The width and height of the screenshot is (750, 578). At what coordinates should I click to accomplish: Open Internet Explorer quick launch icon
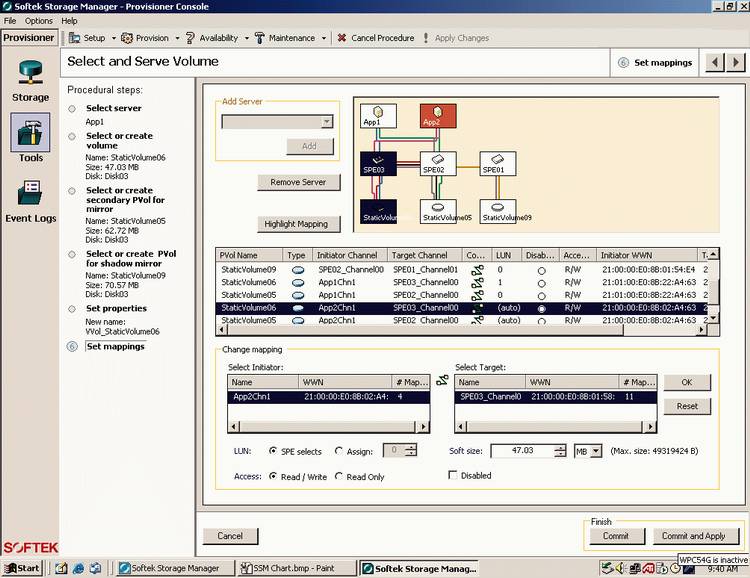[78, 568]
